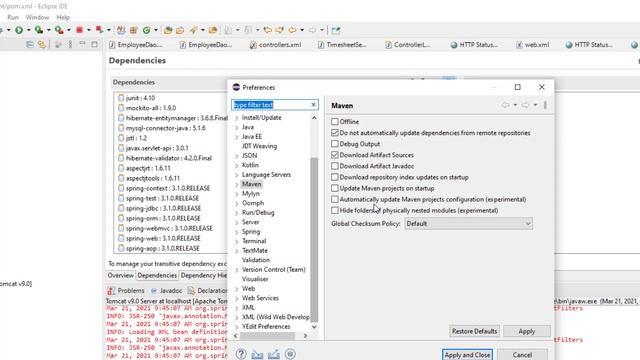Expand the Maven preferences node arrow

(x=237, y=184)
